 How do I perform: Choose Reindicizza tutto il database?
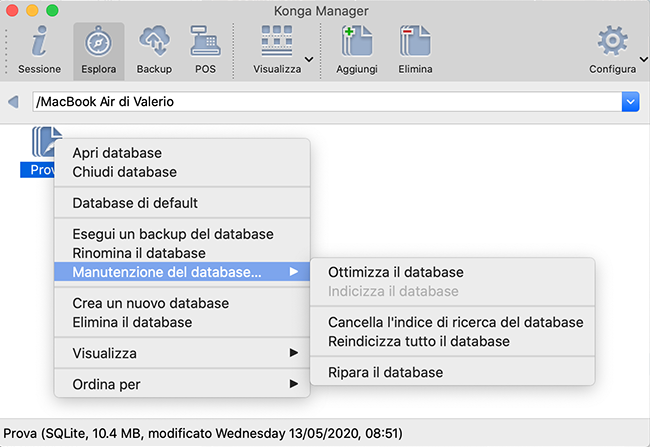click(419, 341)
